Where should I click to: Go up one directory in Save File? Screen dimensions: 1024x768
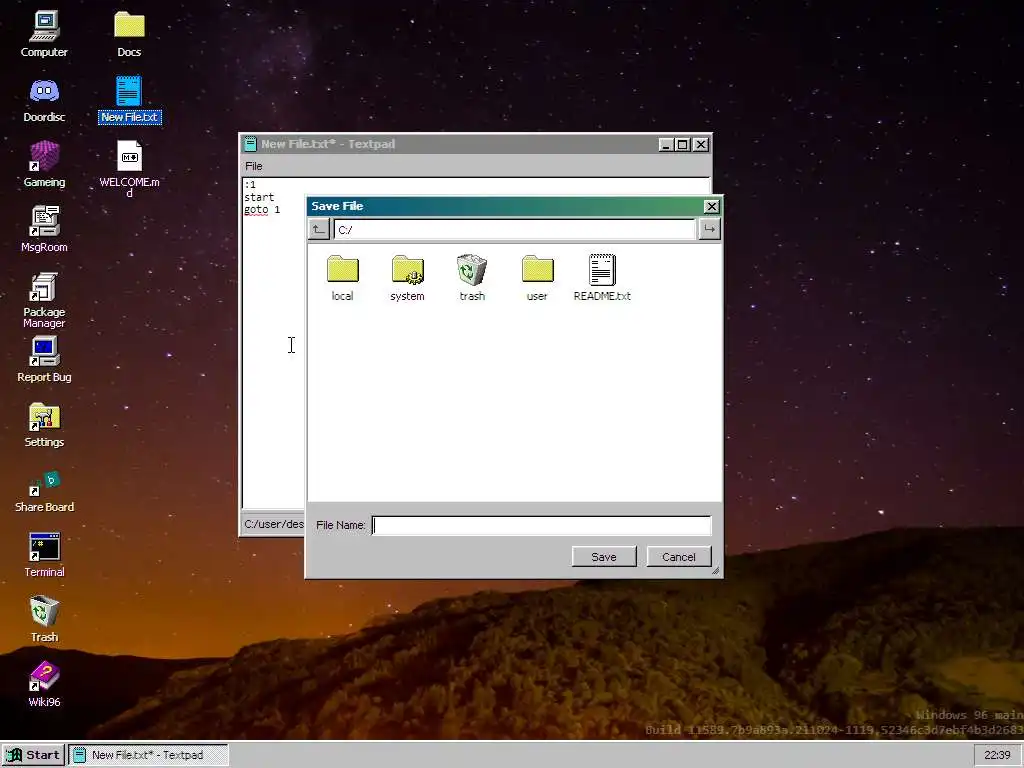point(318,229)
